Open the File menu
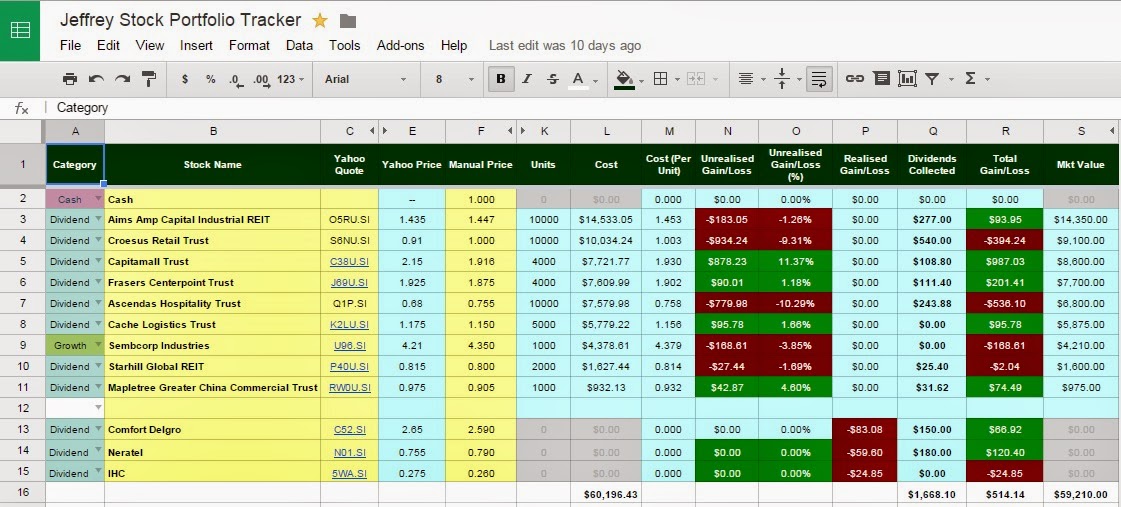 point(70,45)
